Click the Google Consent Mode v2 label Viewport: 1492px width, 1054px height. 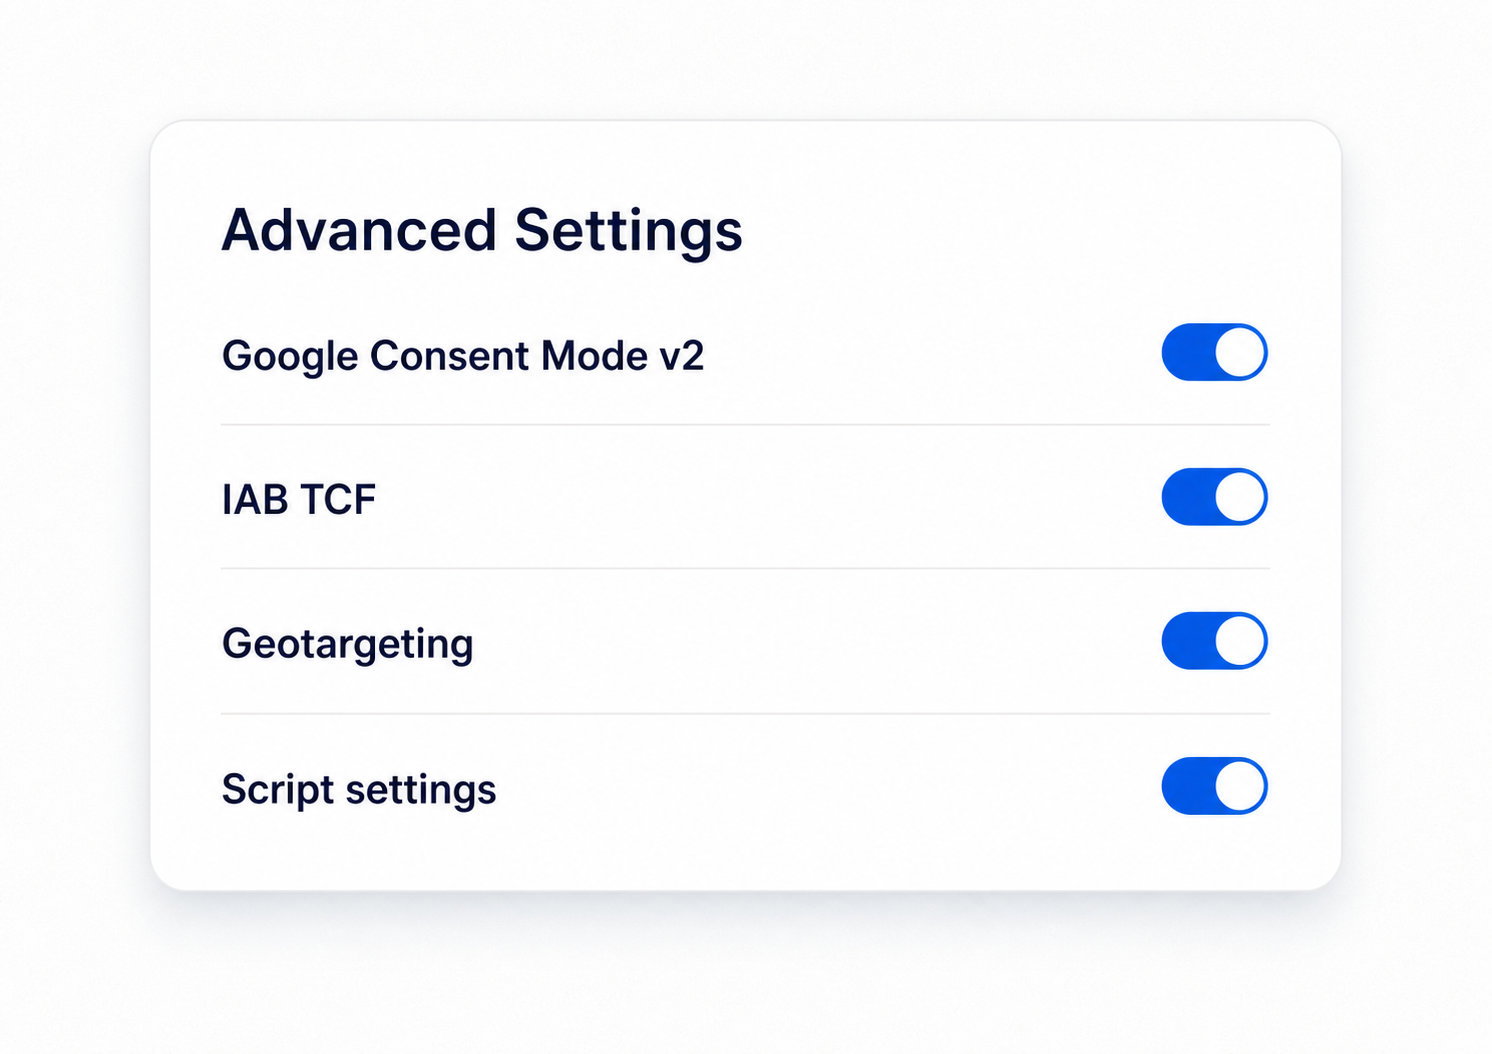click(x=463, y=356)
